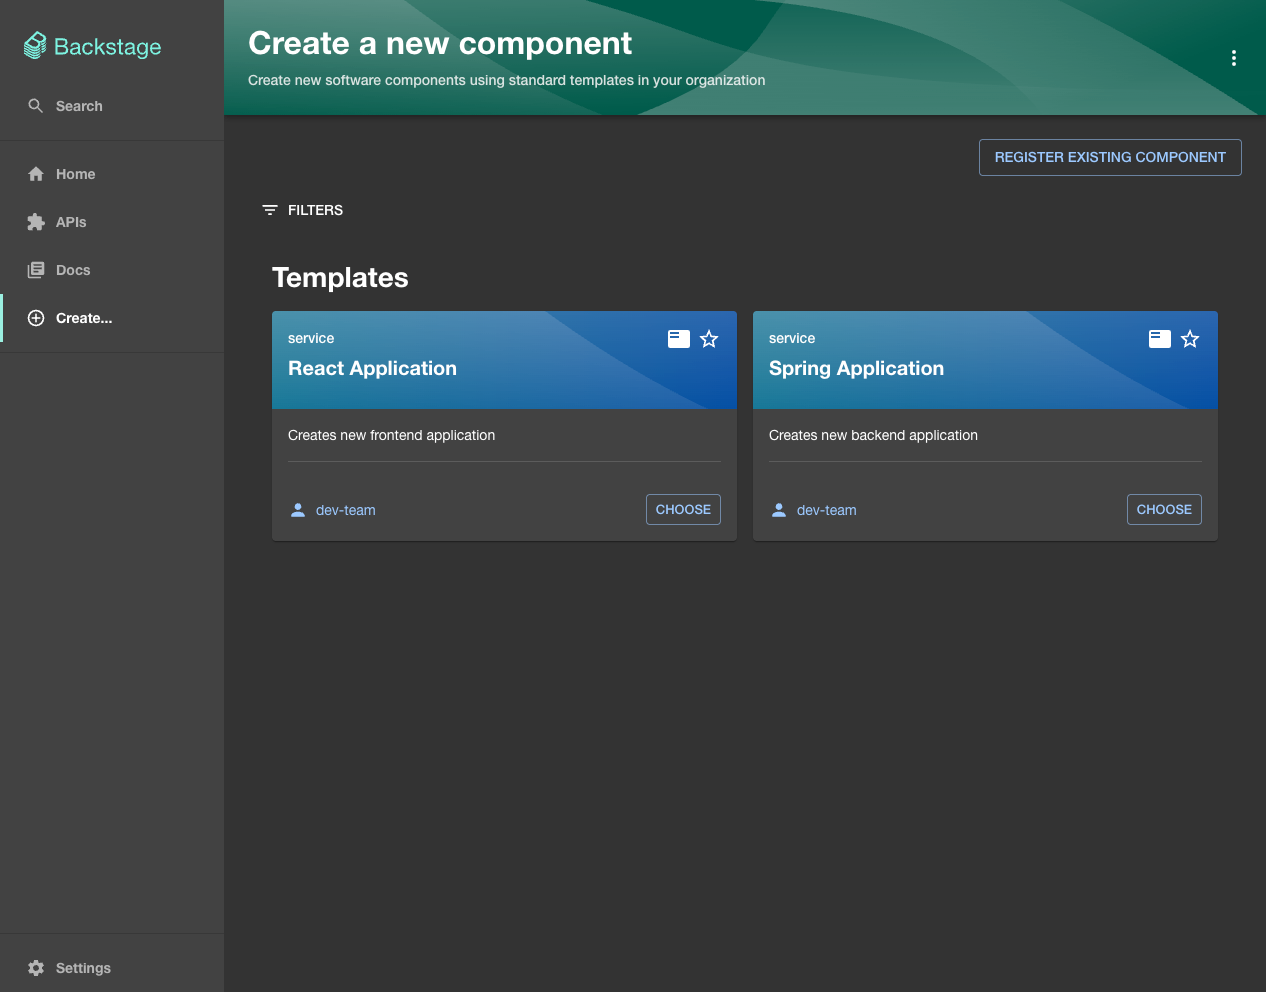This screenshot has height=992, width=1266.
Task: Click the Templates heading
Action: [340, 277]
